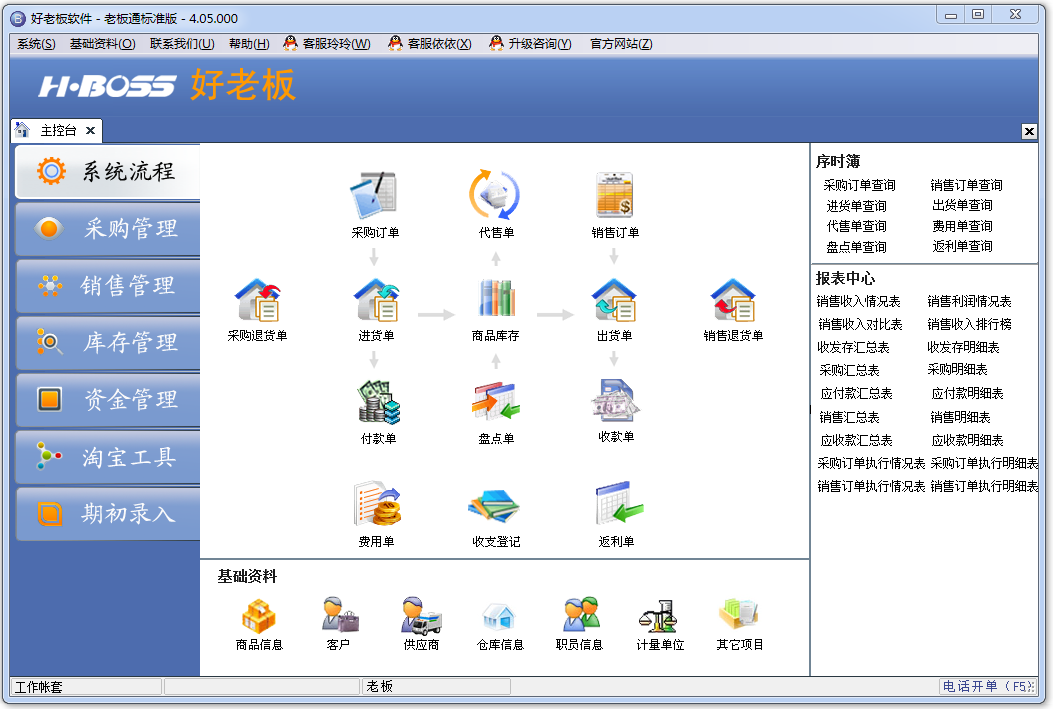
Task: Open the 代售单 consignment icon
Action: [495, 195]
